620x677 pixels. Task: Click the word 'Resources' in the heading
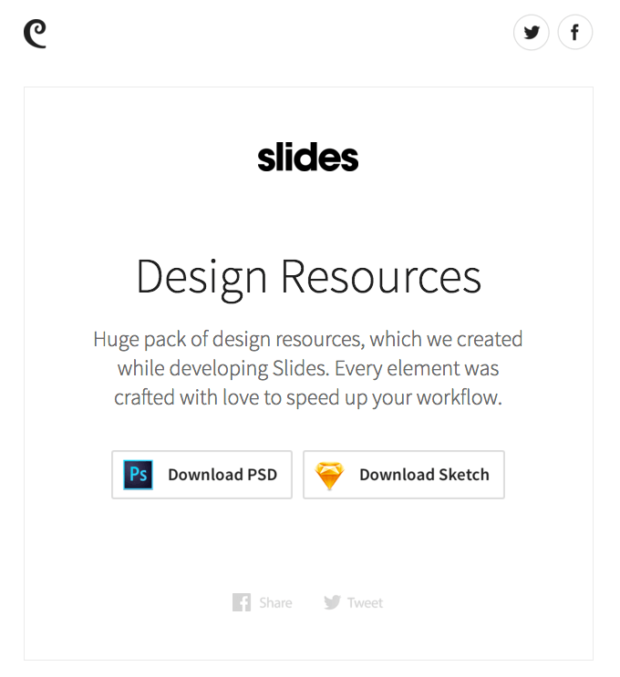(381, 277)
